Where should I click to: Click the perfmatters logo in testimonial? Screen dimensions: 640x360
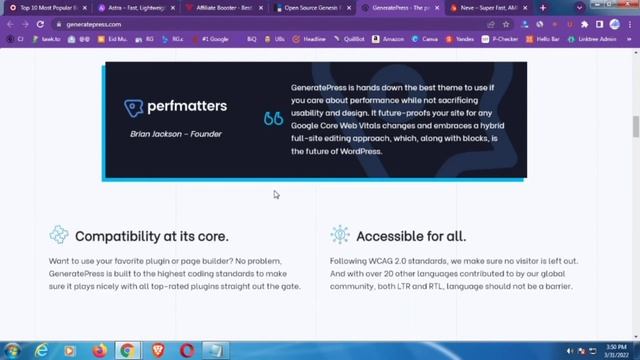click(176, 107)
